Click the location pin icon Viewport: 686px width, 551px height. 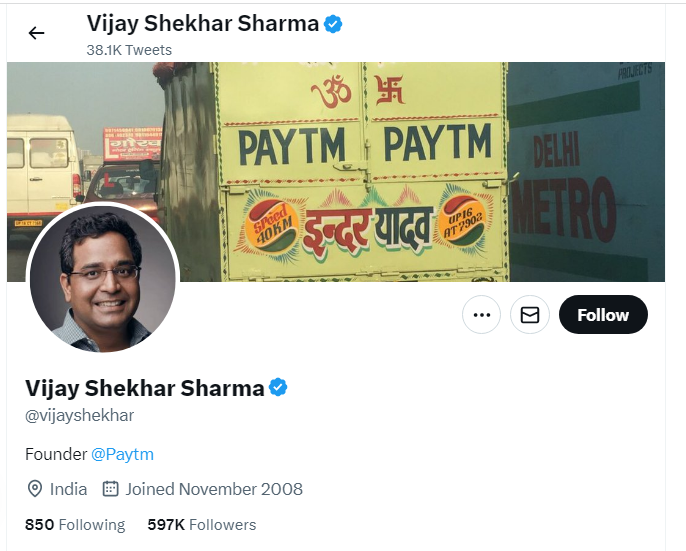(35, 489)
